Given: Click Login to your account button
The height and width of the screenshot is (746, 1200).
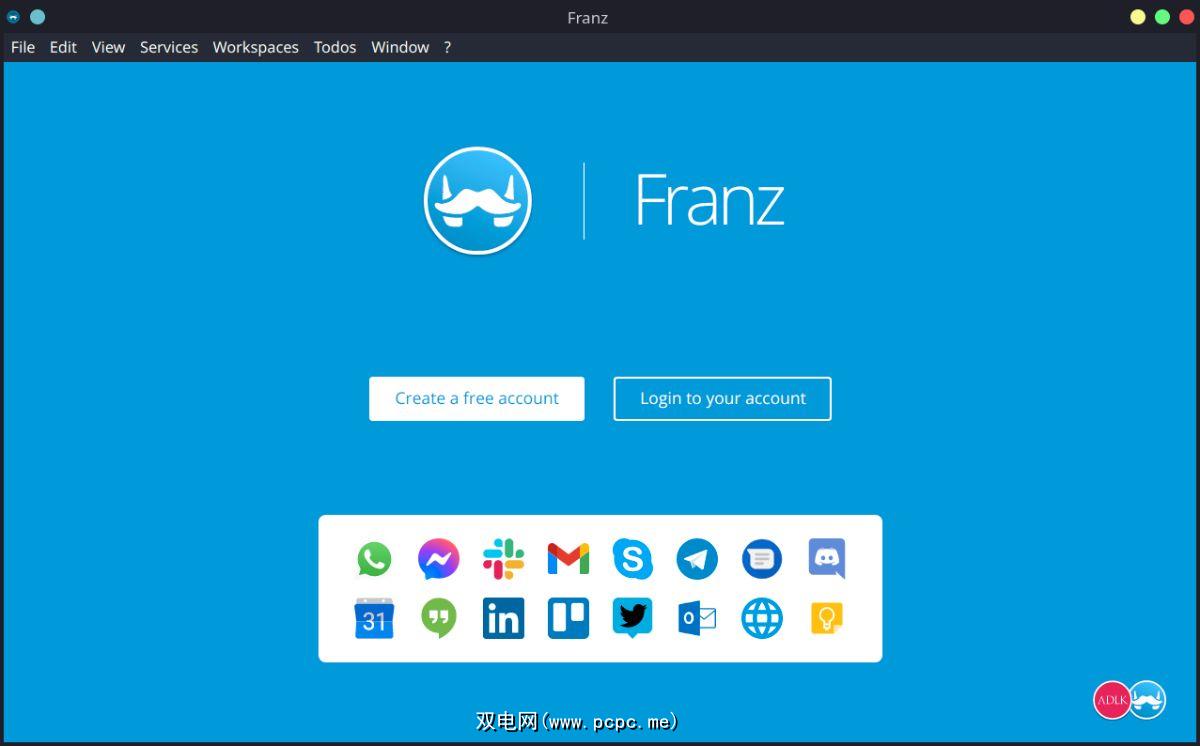Looking at the screenshot, I should (722, 398).
